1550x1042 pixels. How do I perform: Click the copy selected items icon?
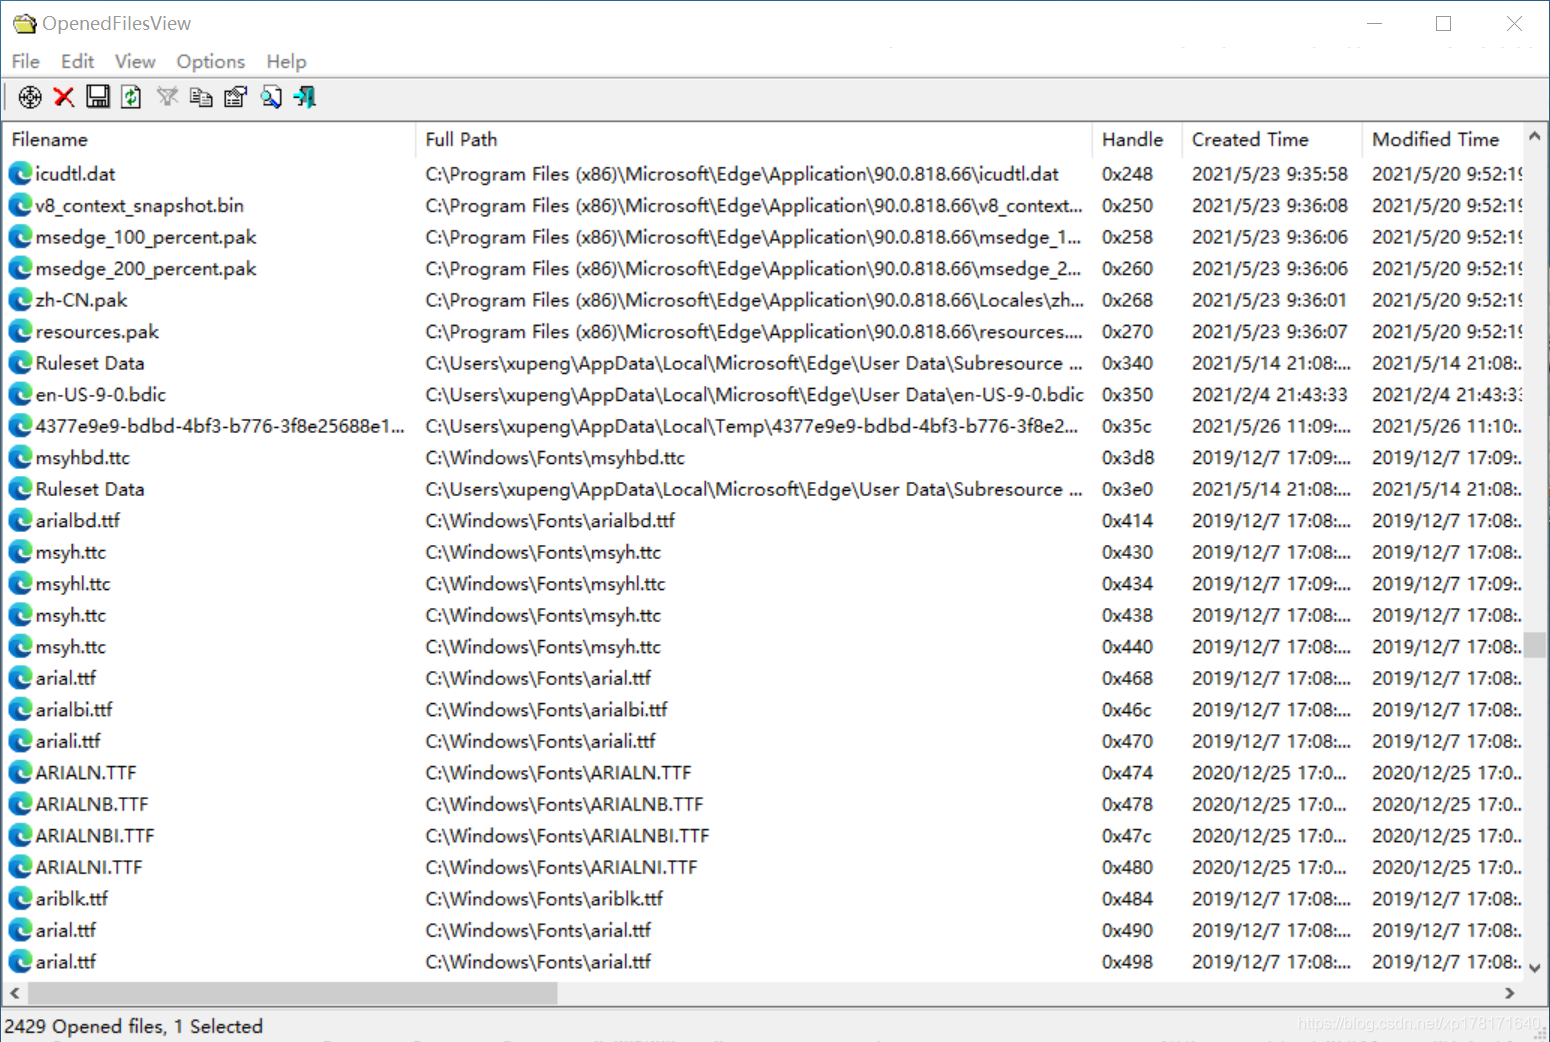201,97
